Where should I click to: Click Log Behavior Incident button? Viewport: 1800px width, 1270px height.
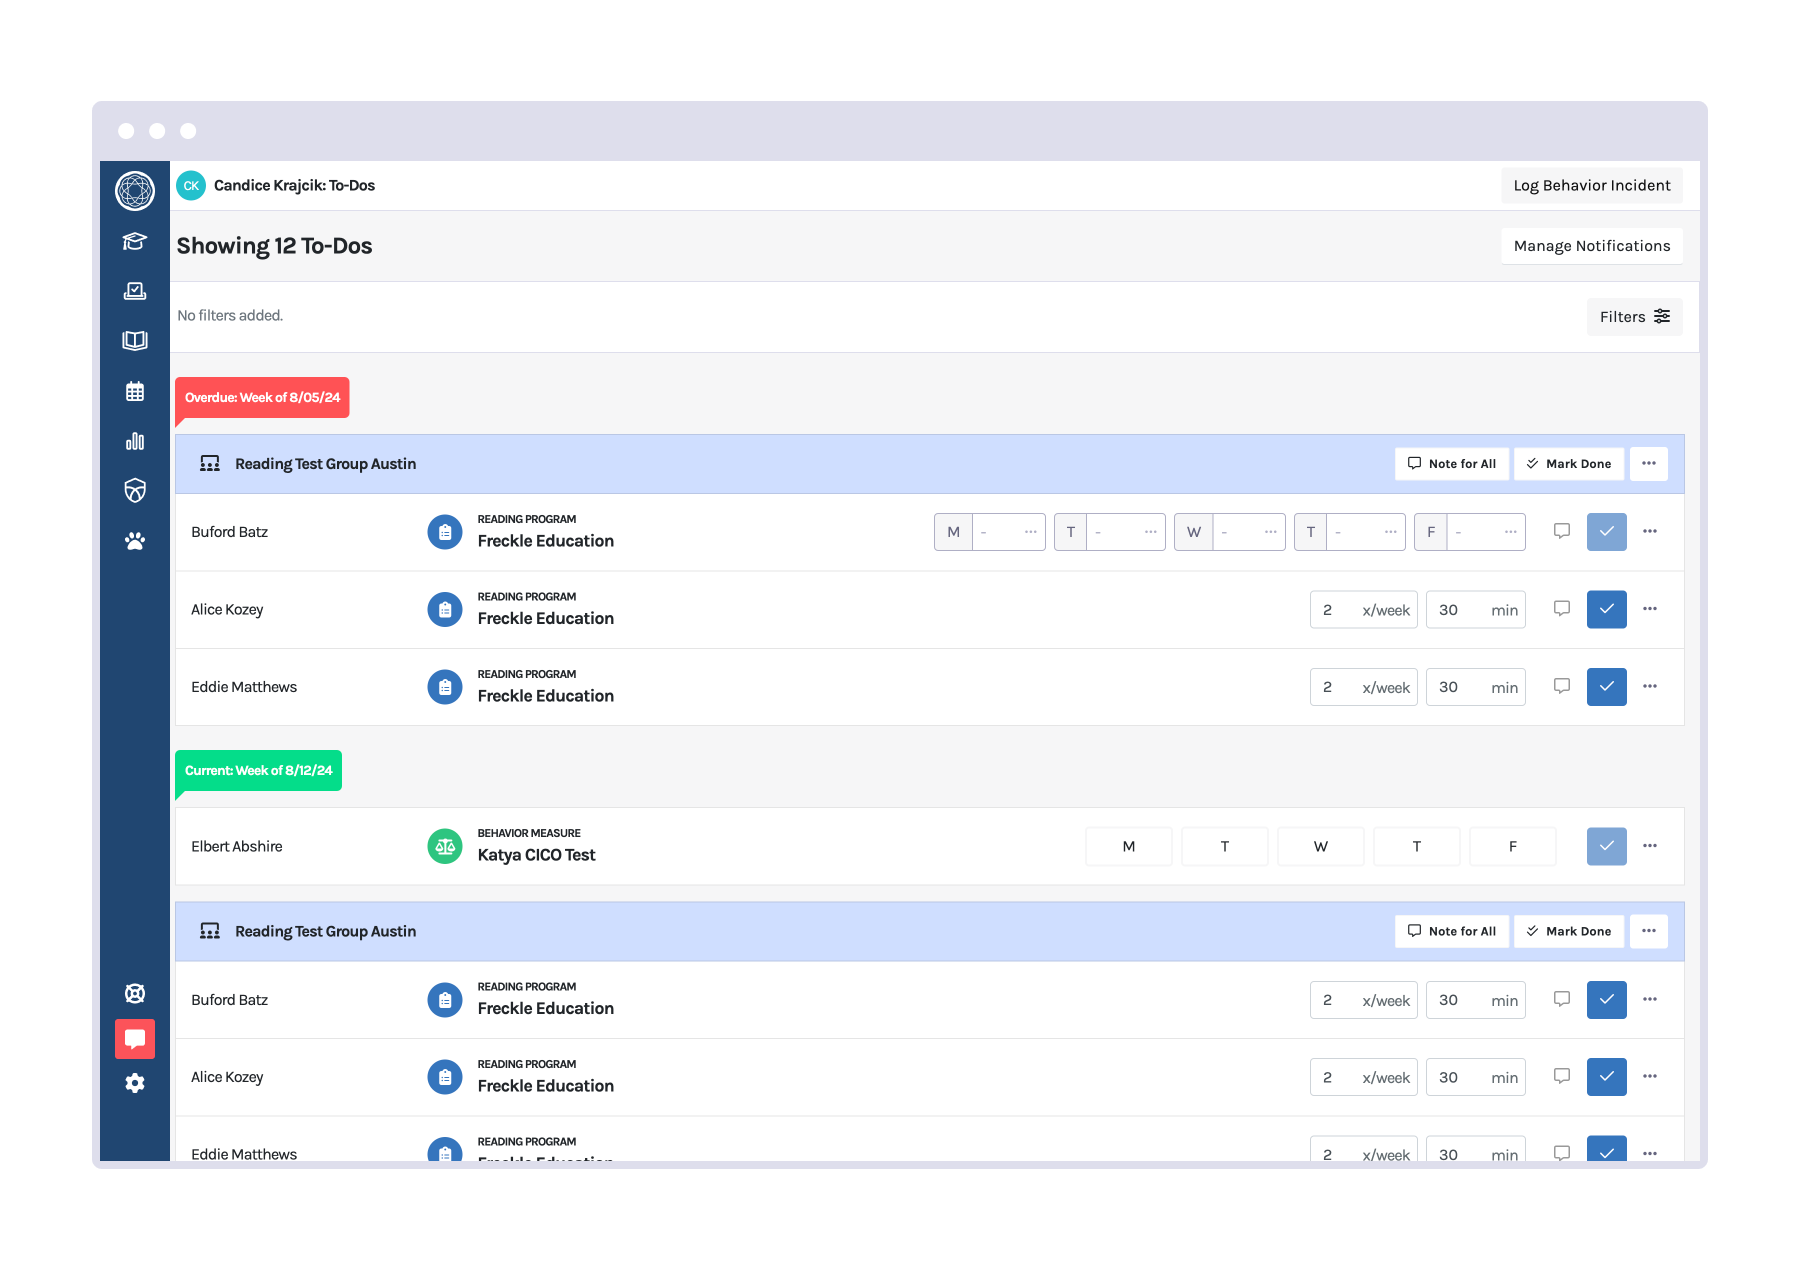pyautogui.click(x=1592, y=186)
